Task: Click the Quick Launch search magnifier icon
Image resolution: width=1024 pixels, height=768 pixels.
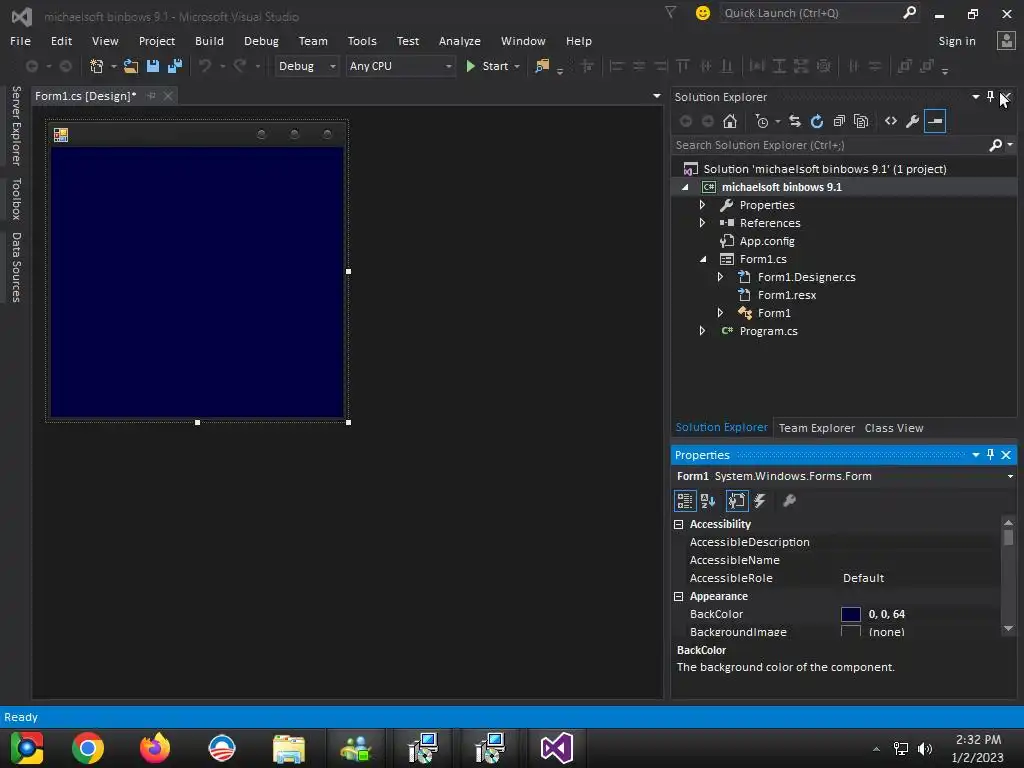Action: click(909, 12)
